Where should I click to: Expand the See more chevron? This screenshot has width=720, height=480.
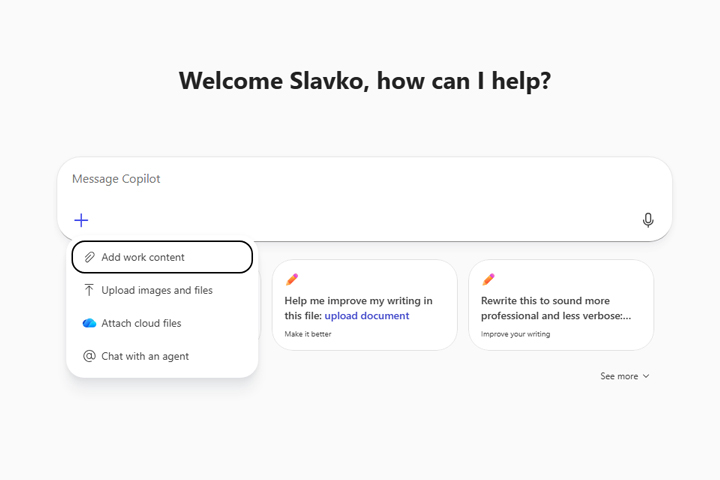coord(646,376)
